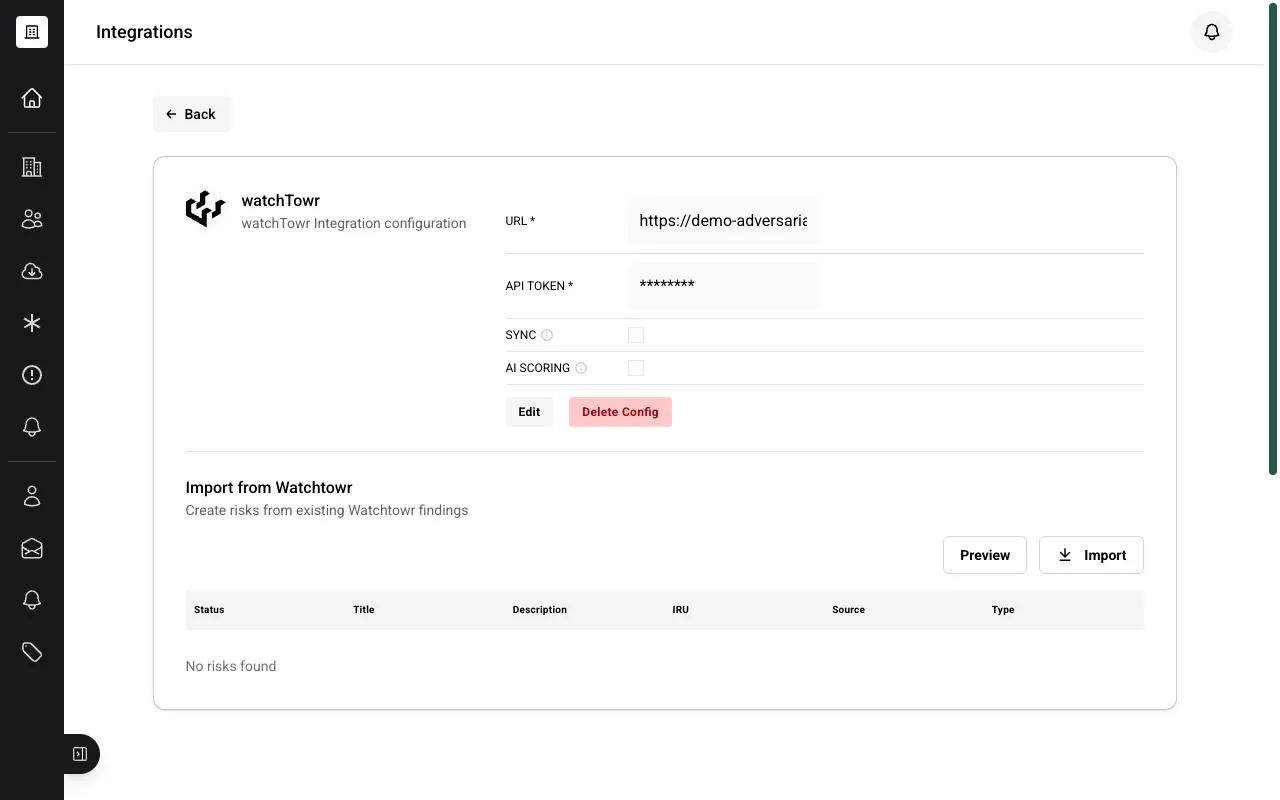This screenshot has height=800, width=1280.
Task: Click the API TOKEN input field
Action: pyautogui.click(x=723, y=286)
